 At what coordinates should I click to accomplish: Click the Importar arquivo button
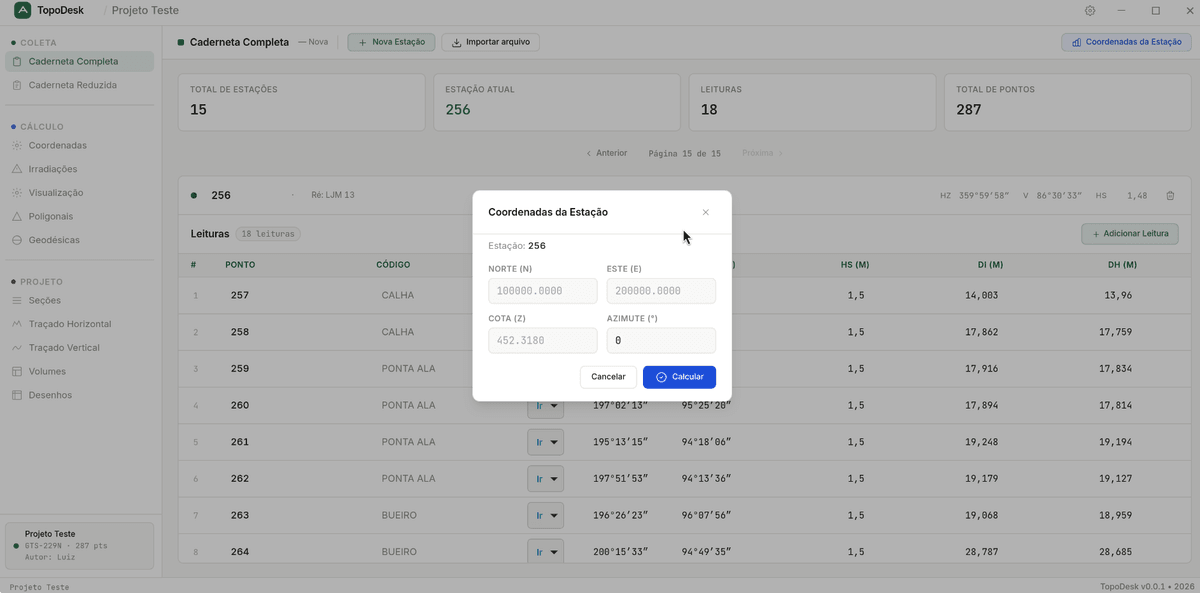[x=490, y=43]
